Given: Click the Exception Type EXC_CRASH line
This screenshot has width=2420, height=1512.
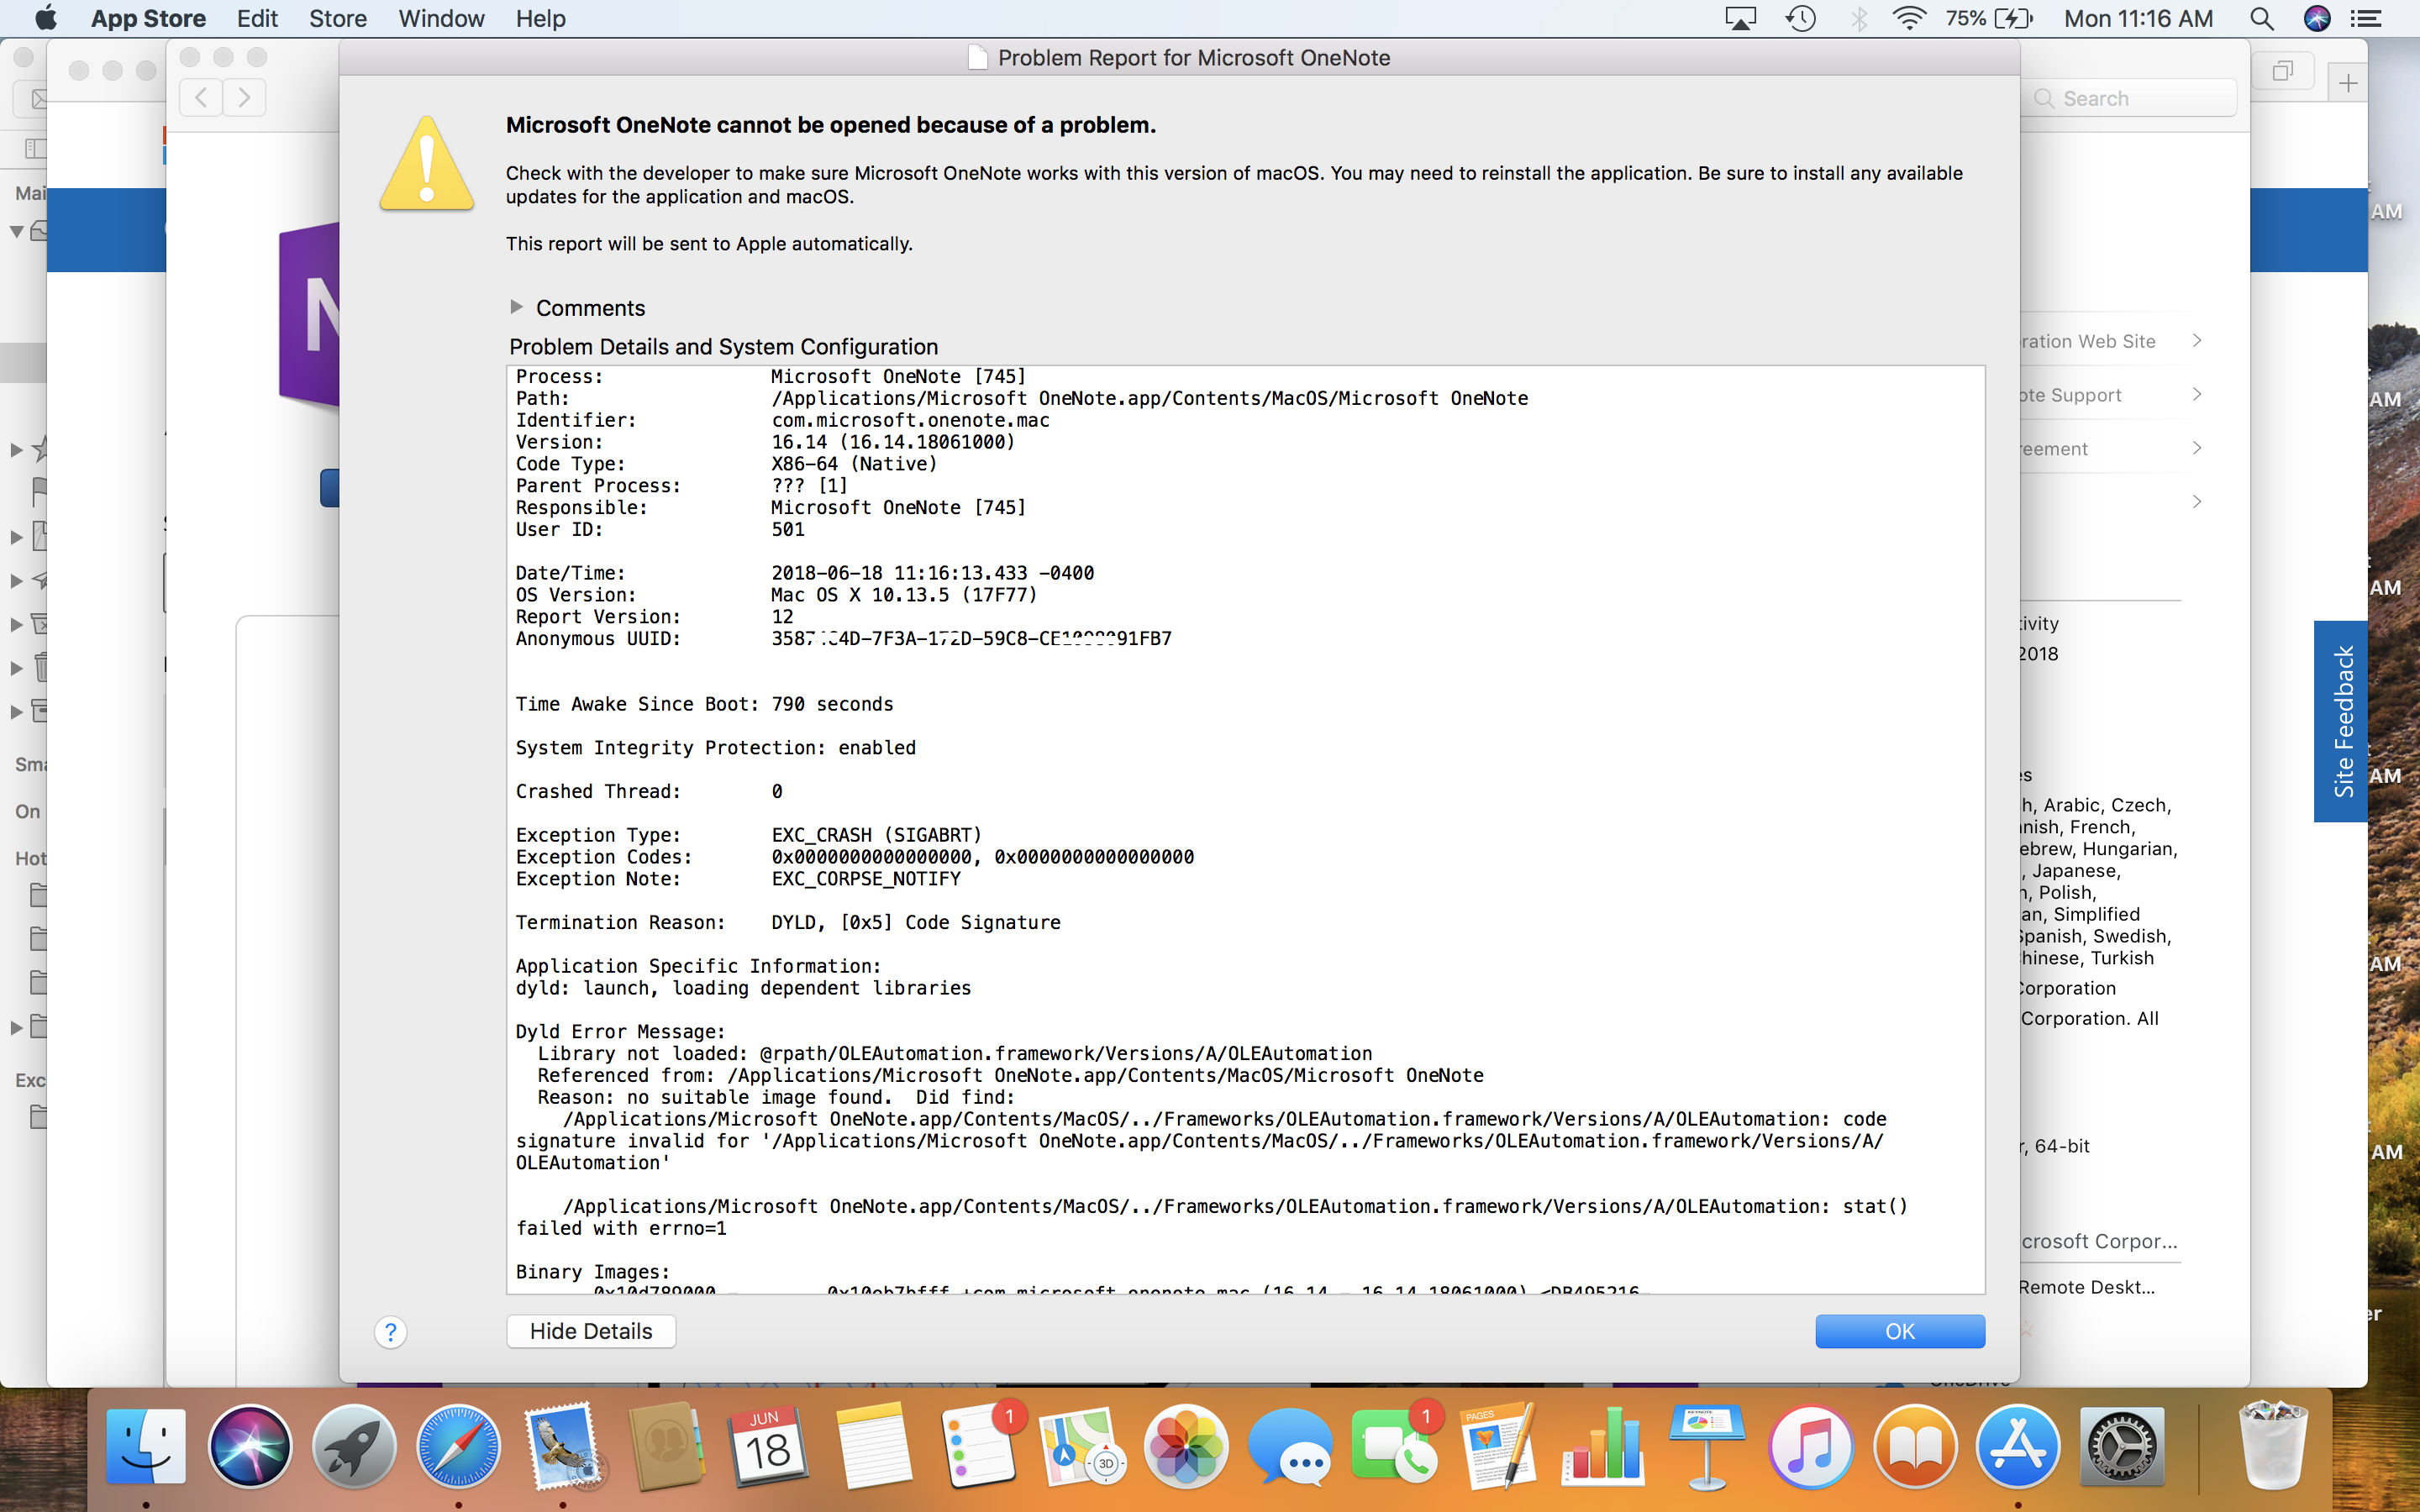Looking at the screenshot, I should [x=749, y=835].
